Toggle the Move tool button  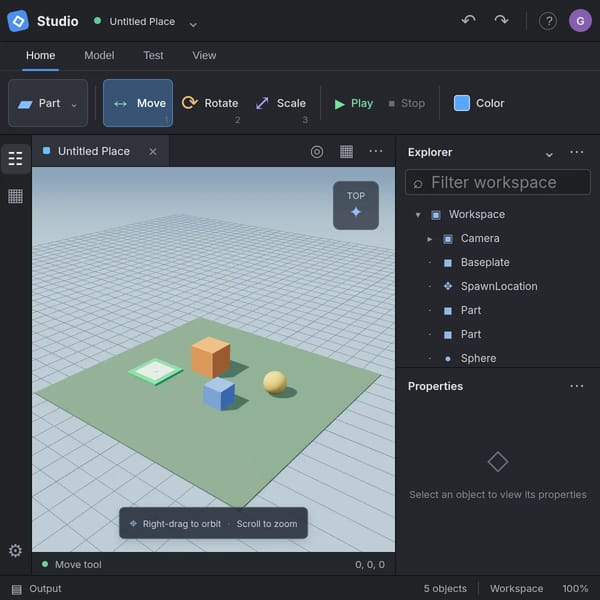pos(138,103)
